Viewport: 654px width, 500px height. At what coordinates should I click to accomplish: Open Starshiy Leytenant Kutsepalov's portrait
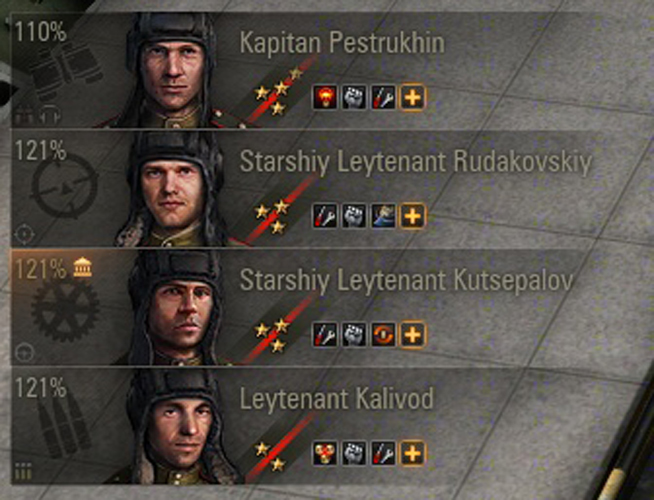point(175,307)
